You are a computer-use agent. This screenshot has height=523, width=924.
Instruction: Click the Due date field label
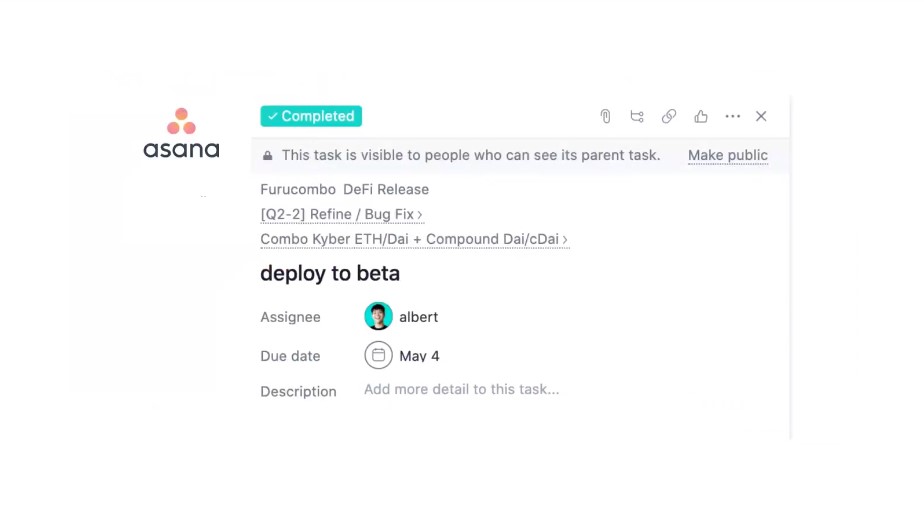tap(291, 356)
